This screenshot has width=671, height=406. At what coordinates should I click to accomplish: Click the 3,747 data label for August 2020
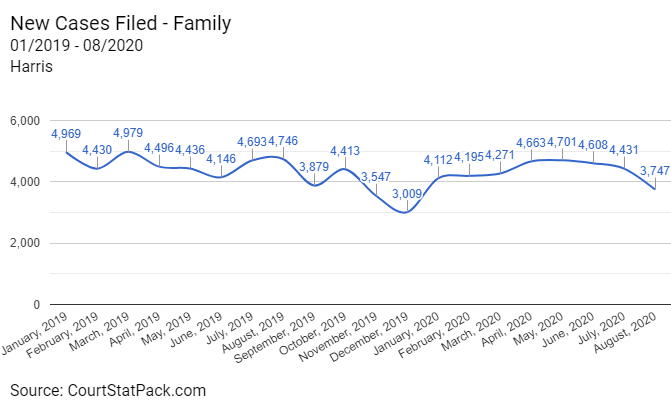point(653,171)
